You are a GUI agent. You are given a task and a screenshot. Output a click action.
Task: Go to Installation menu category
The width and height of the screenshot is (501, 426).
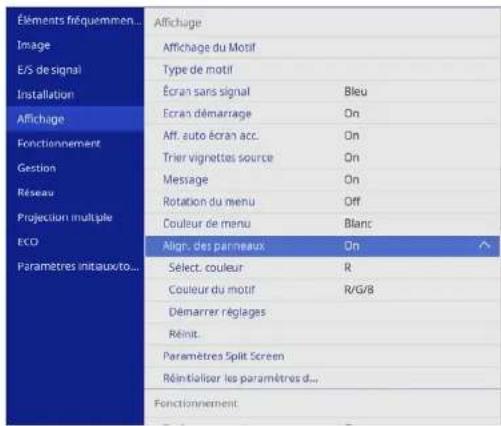(46, 95)
